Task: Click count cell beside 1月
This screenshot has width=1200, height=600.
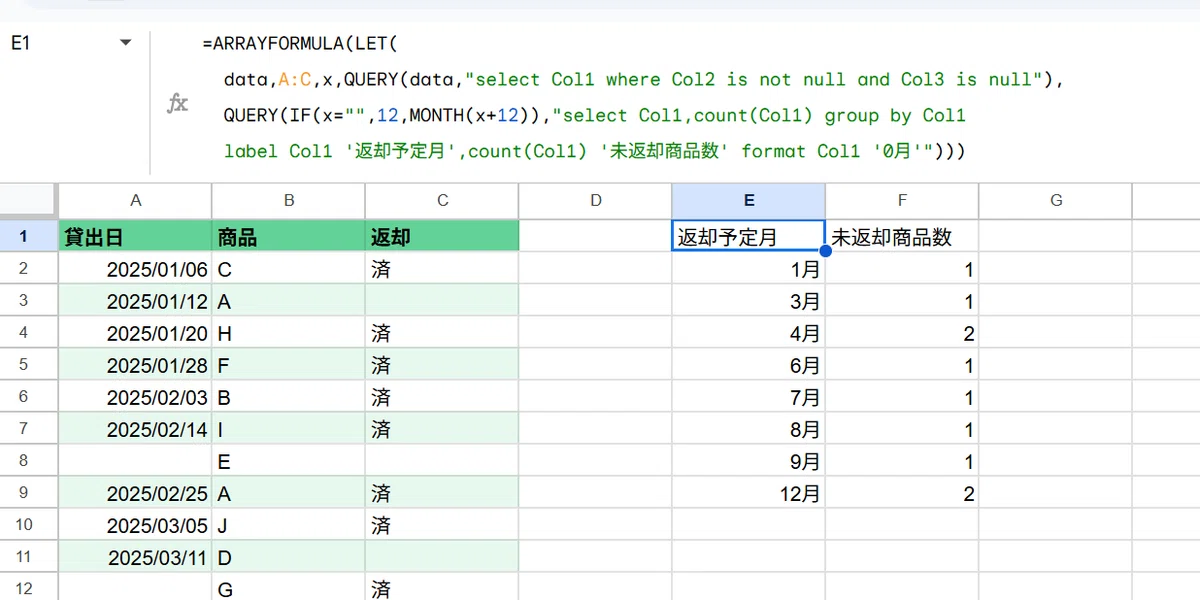Action: 902,269
